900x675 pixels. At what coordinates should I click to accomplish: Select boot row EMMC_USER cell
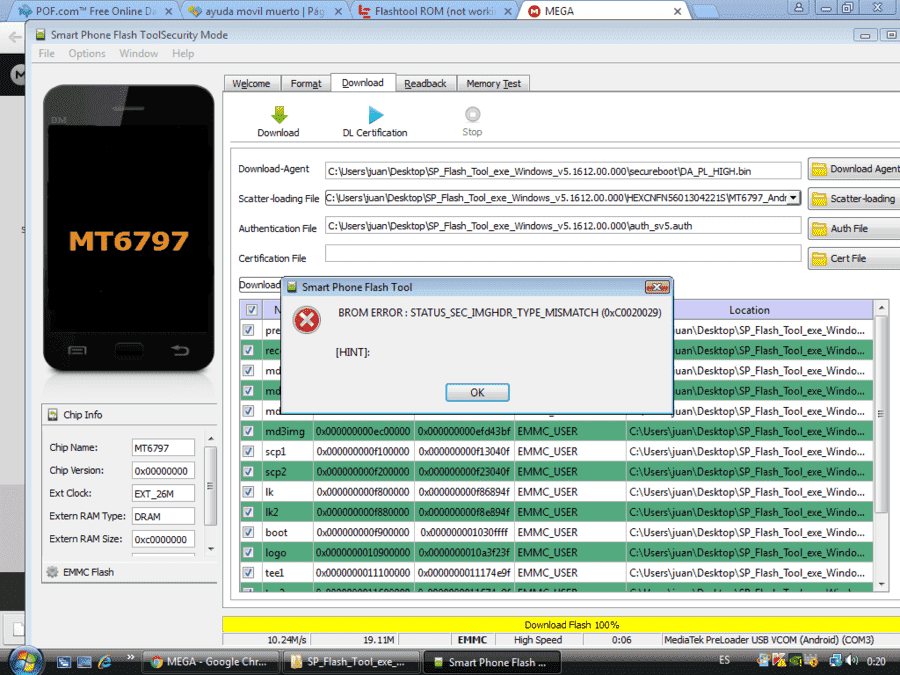(x=569, y=532)
